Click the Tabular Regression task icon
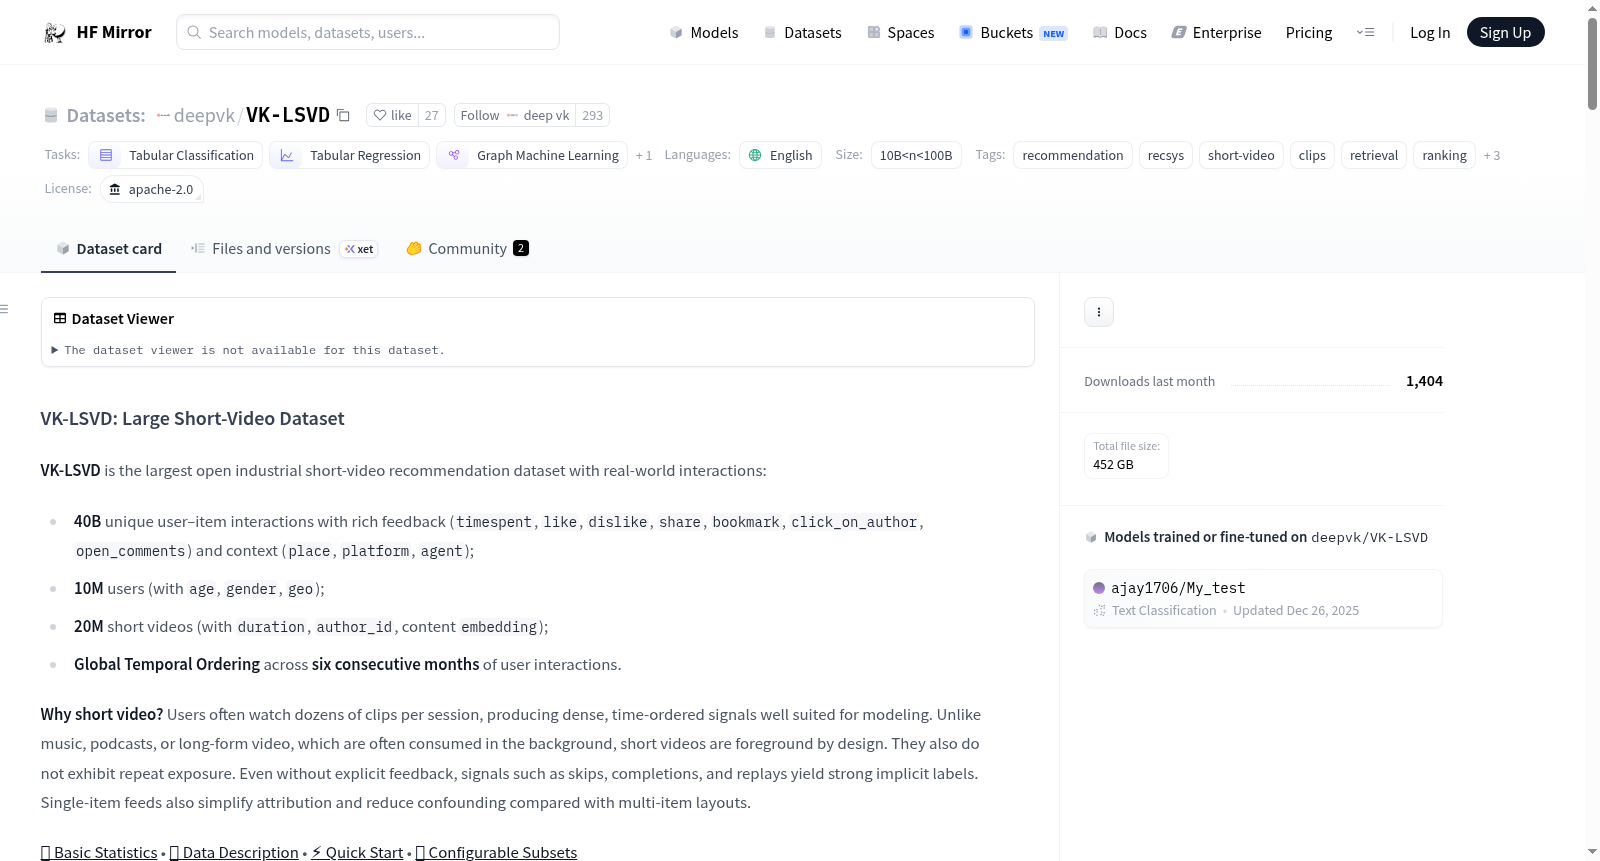1600x861 pixels. (287, 155)
